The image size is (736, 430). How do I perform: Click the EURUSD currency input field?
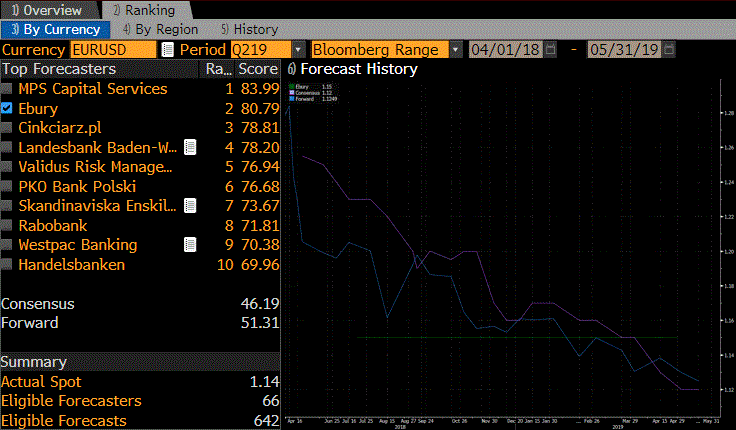tap(113, 50)
